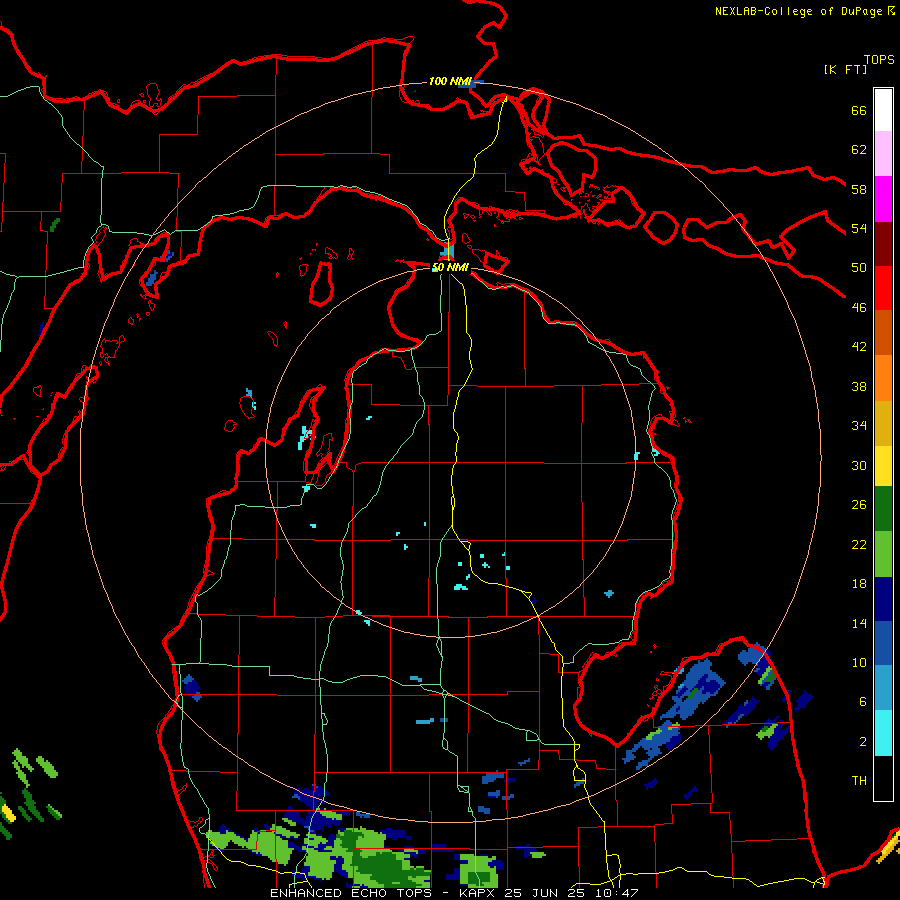Screen dimensions: 900x900
Task: Select the dark orange 42 kft legend swatch
Action: pos(883,333)
